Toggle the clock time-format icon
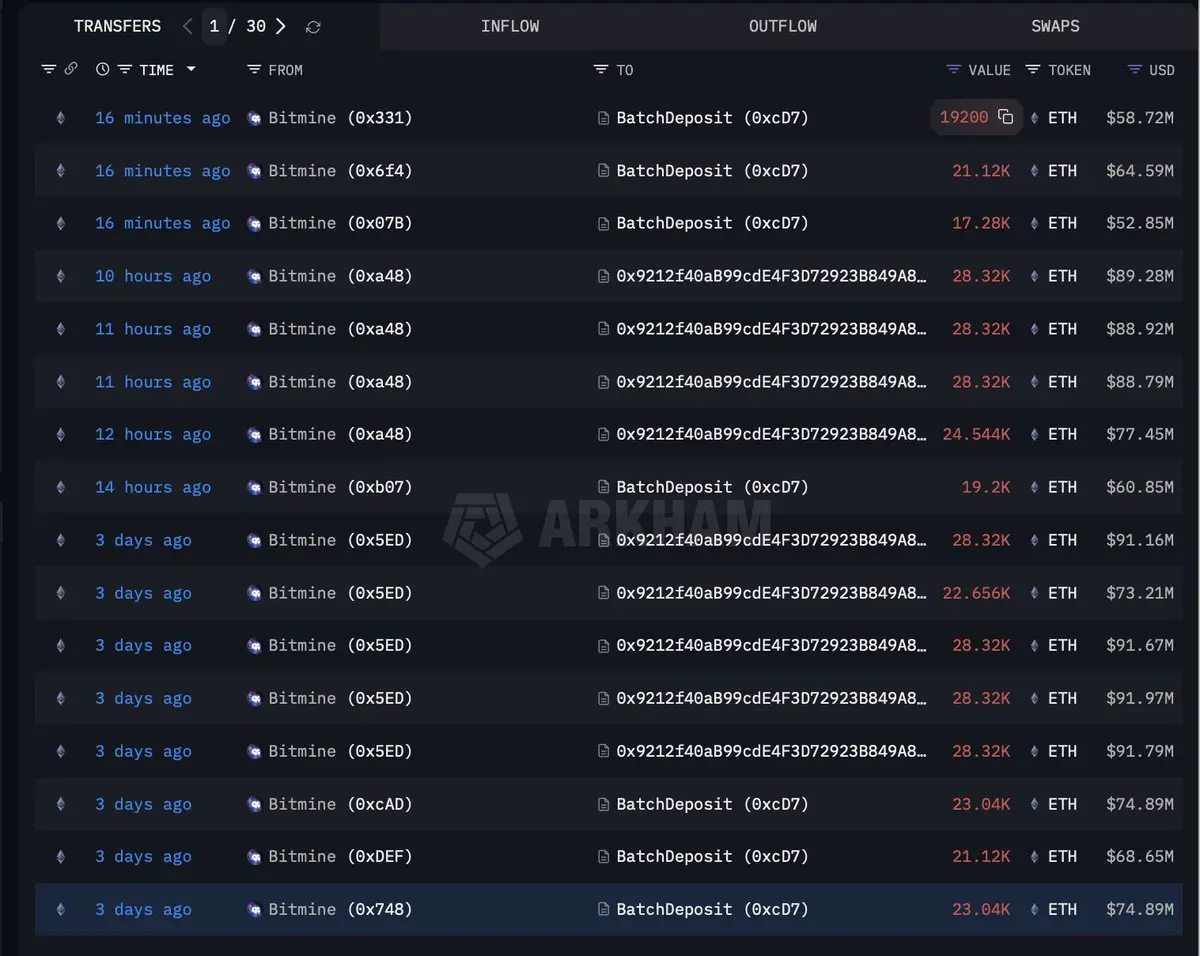This screenshot has height=956, width=1200. (x=102, y=70)
